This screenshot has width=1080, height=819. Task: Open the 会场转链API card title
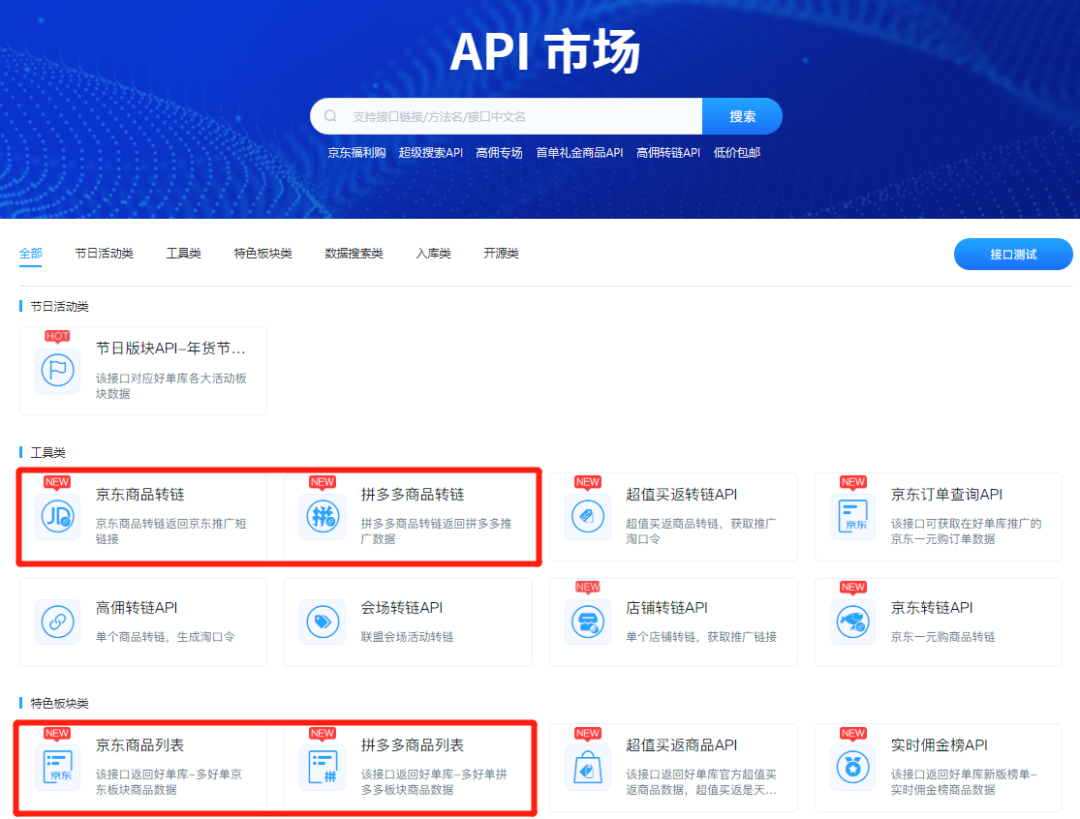pos(402,608)
